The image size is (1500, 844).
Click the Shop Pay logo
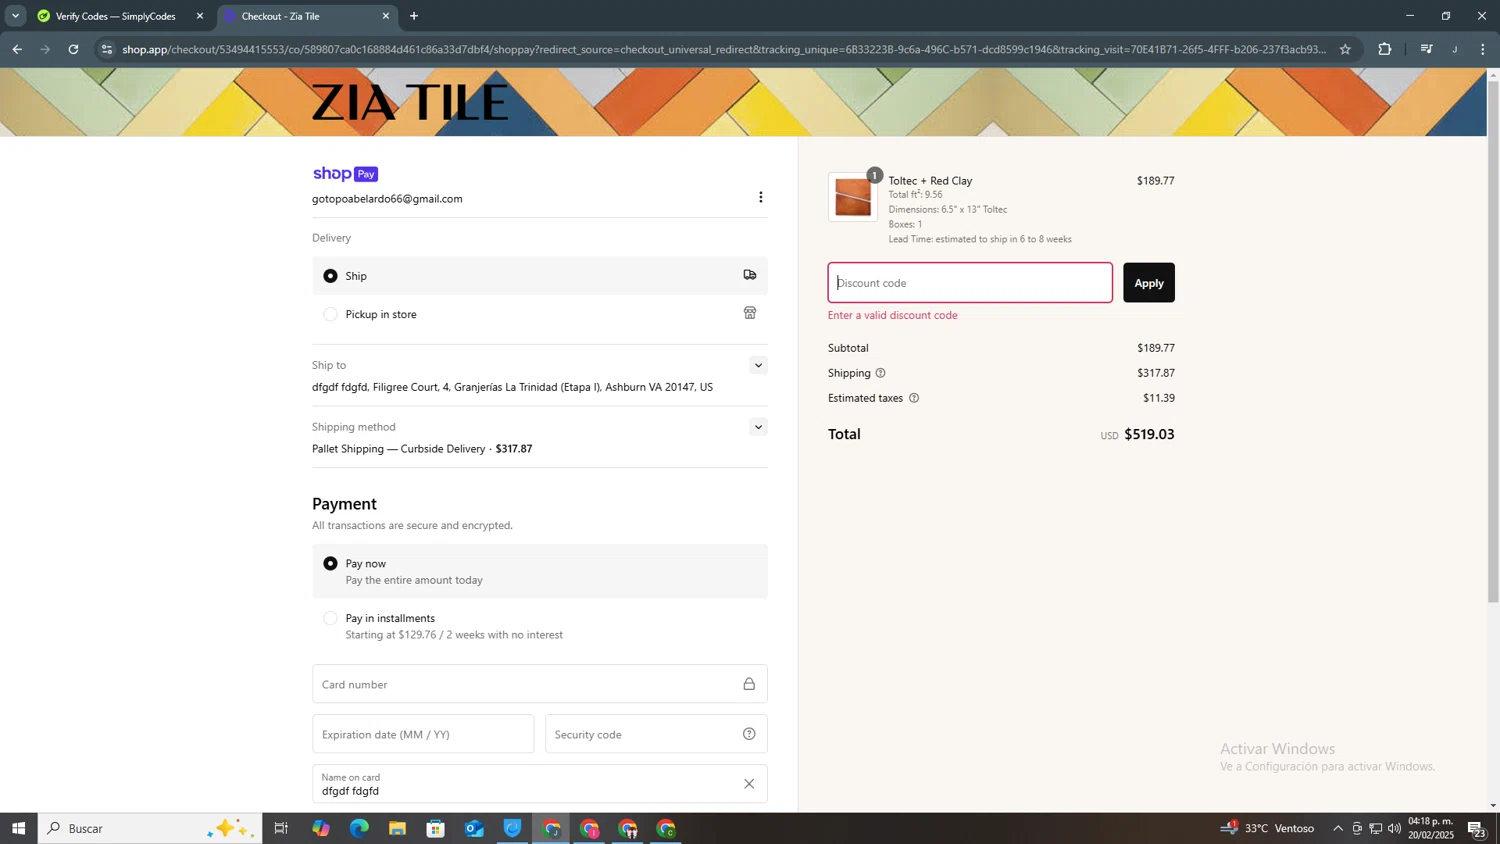[345, 174]
